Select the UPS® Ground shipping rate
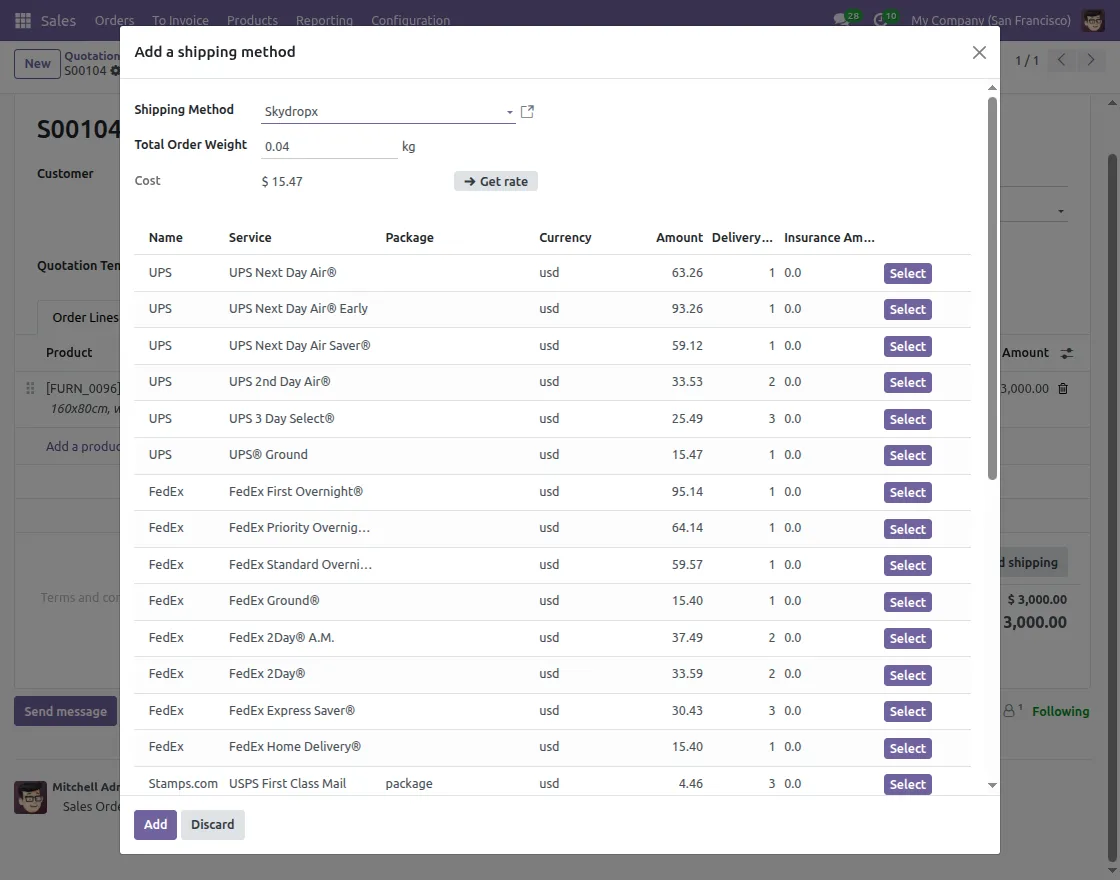This screenshot has width=1120, height=880. pos(906,455)
